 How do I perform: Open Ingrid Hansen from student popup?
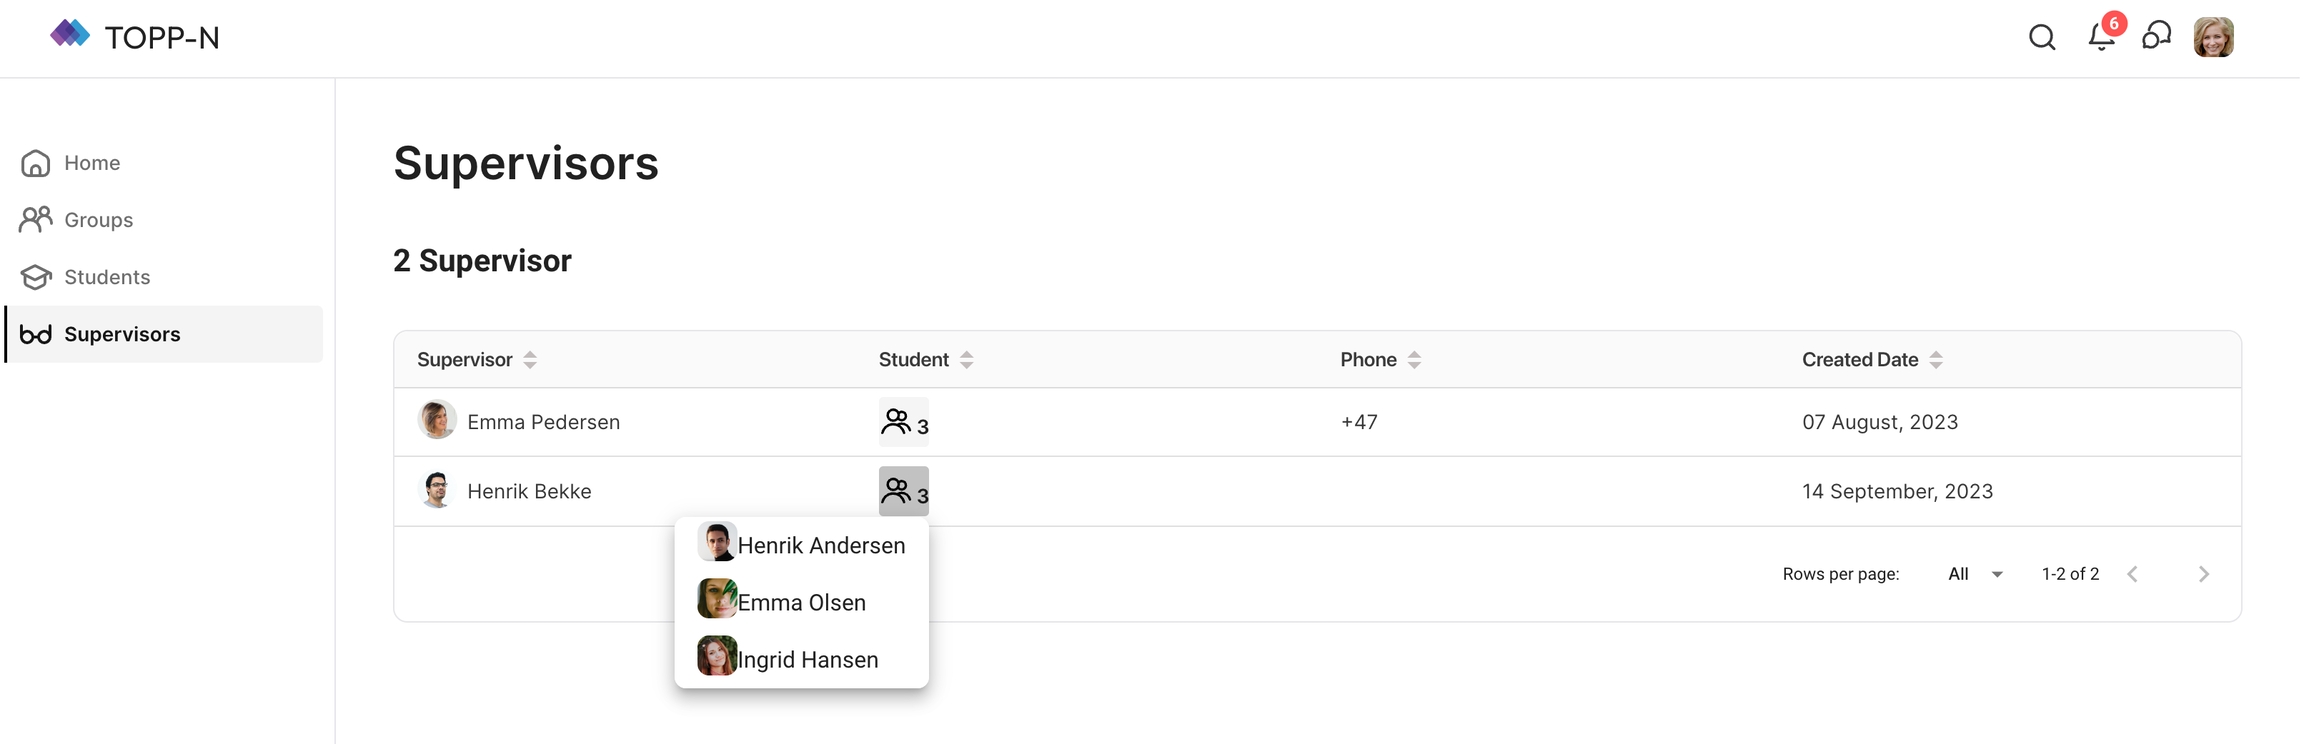click(807, 660)
